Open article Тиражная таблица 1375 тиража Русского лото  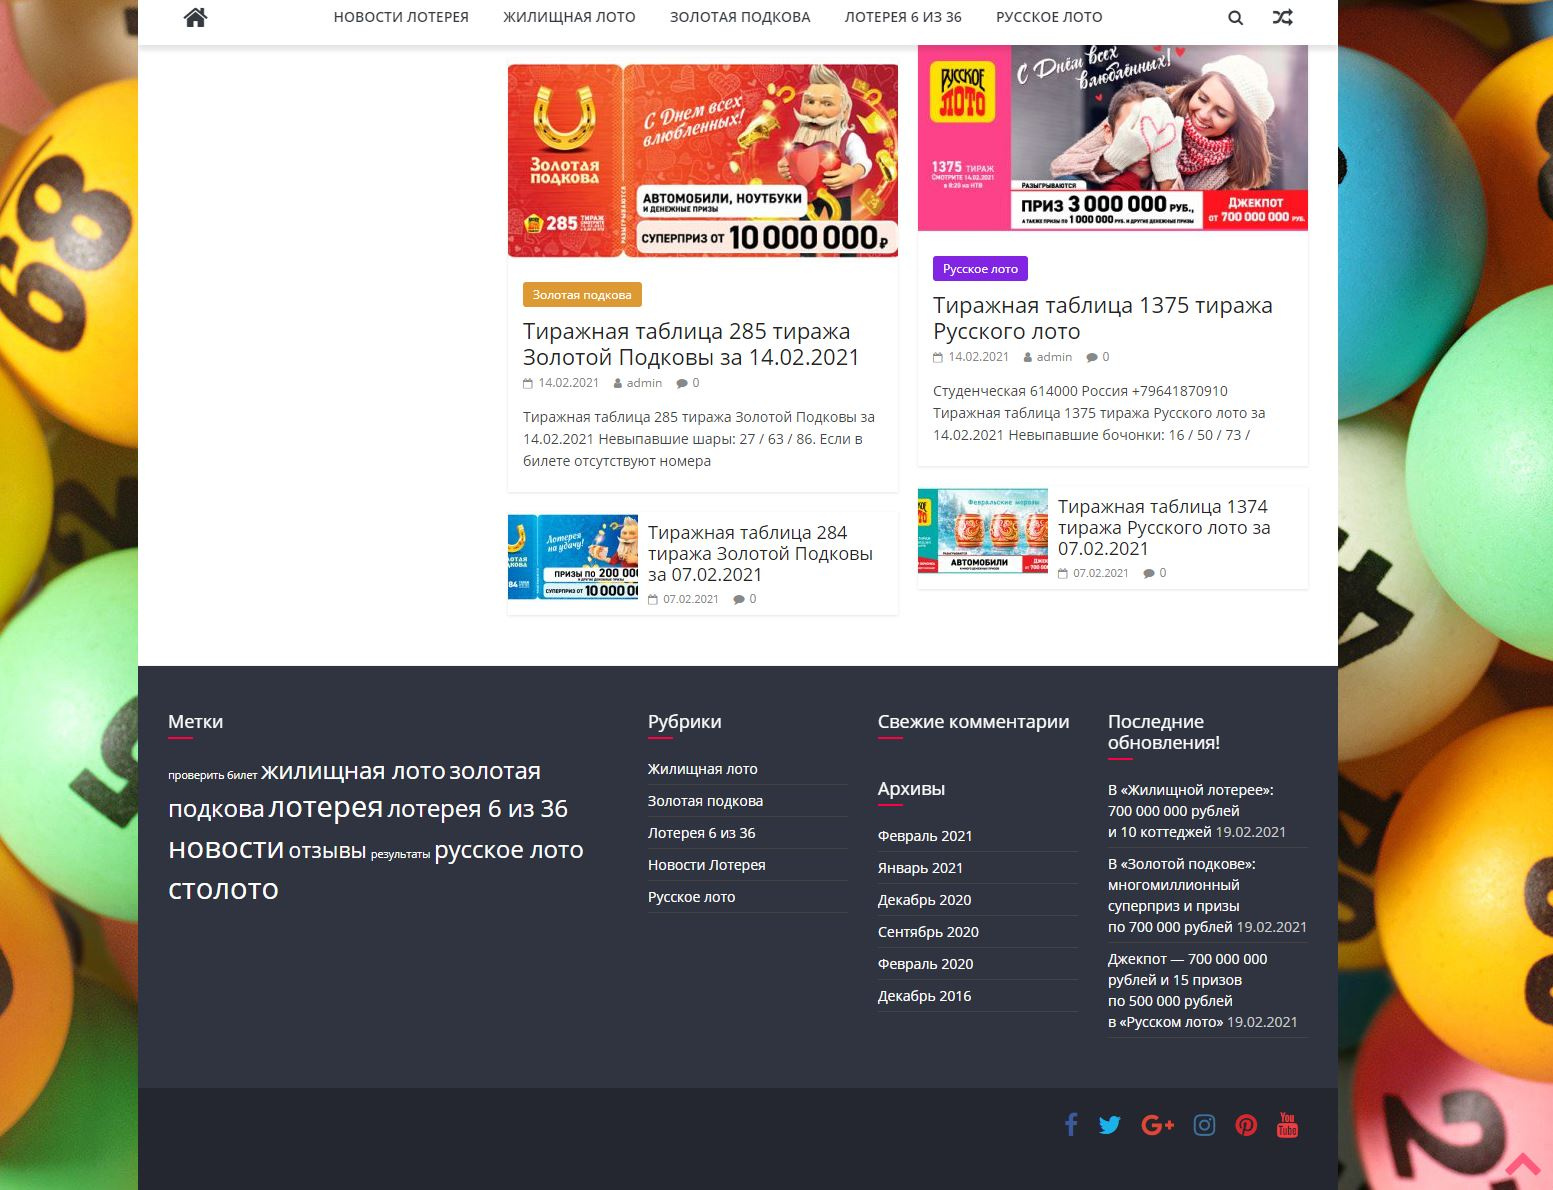coord(1103,318)
